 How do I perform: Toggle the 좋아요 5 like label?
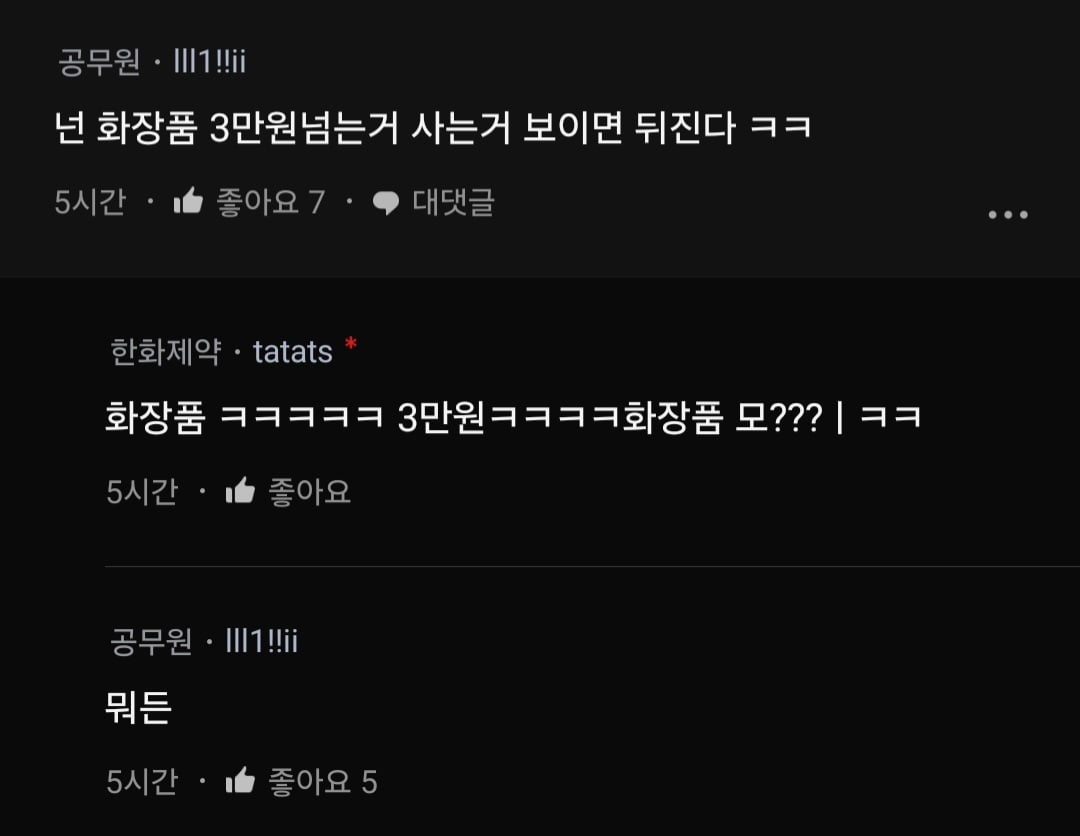tap(322, 782)
